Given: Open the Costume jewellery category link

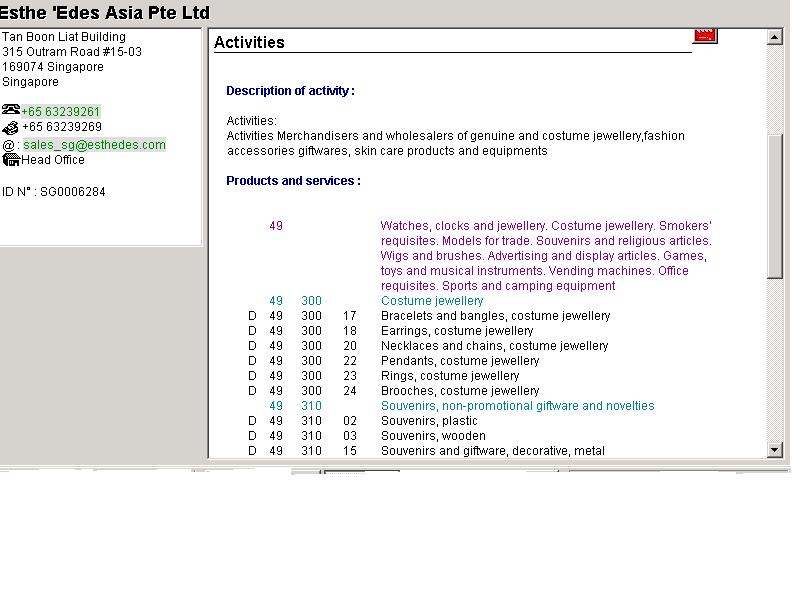Looking at the screenshot, I should (431, 301).
